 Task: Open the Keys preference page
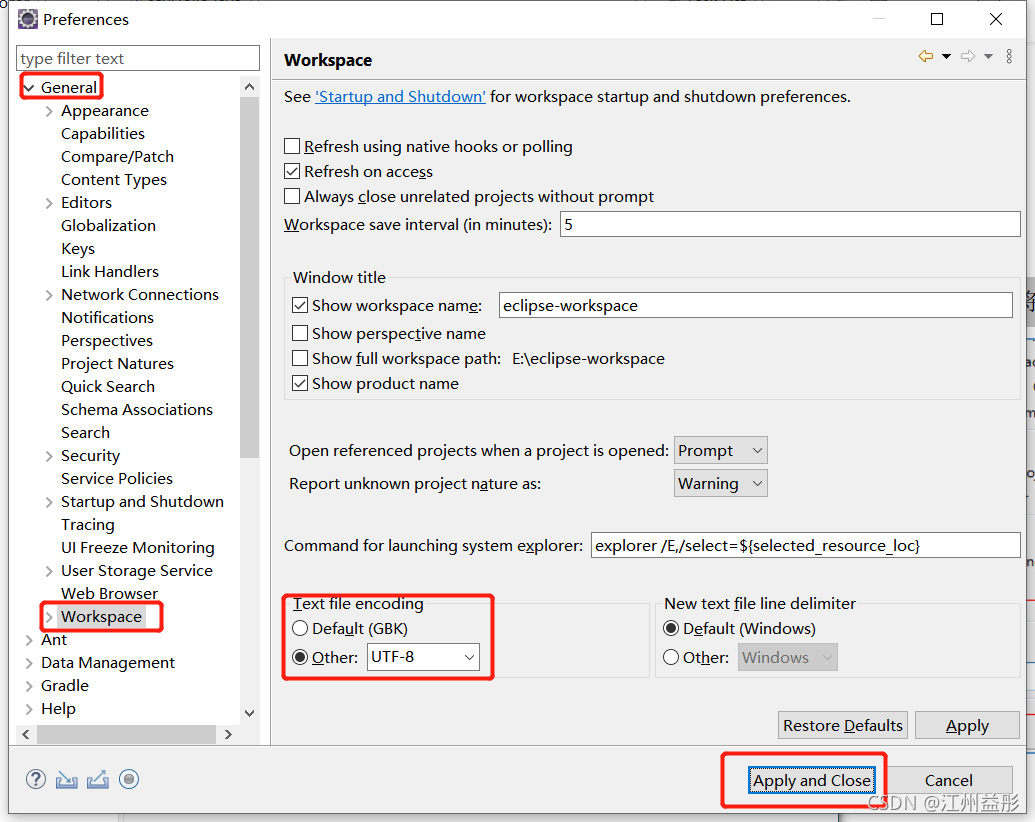(x=78, y=248)
